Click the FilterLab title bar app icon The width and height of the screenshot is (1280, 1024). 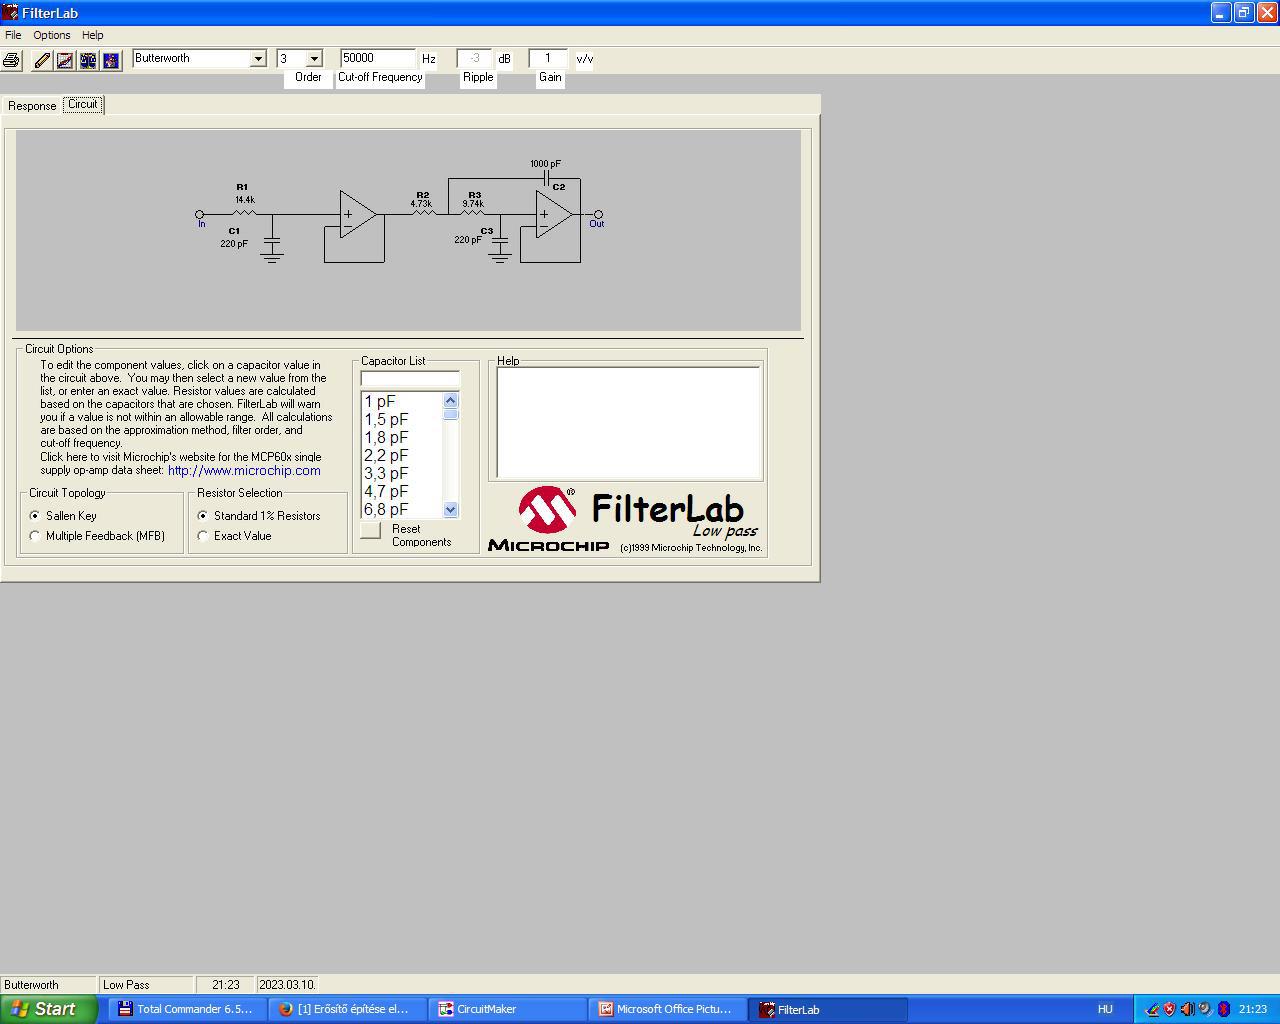[10, 13]
